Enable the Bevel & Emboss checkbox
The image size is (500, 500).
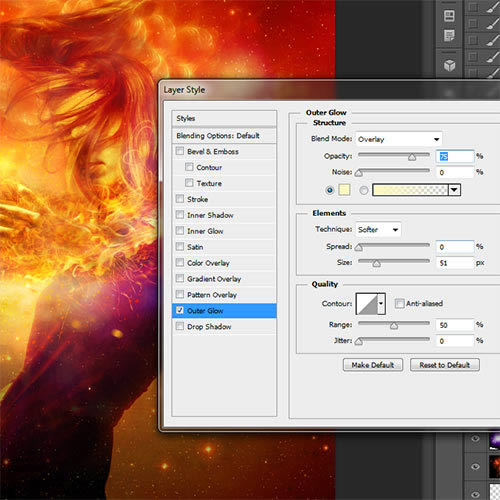point(180,151)
